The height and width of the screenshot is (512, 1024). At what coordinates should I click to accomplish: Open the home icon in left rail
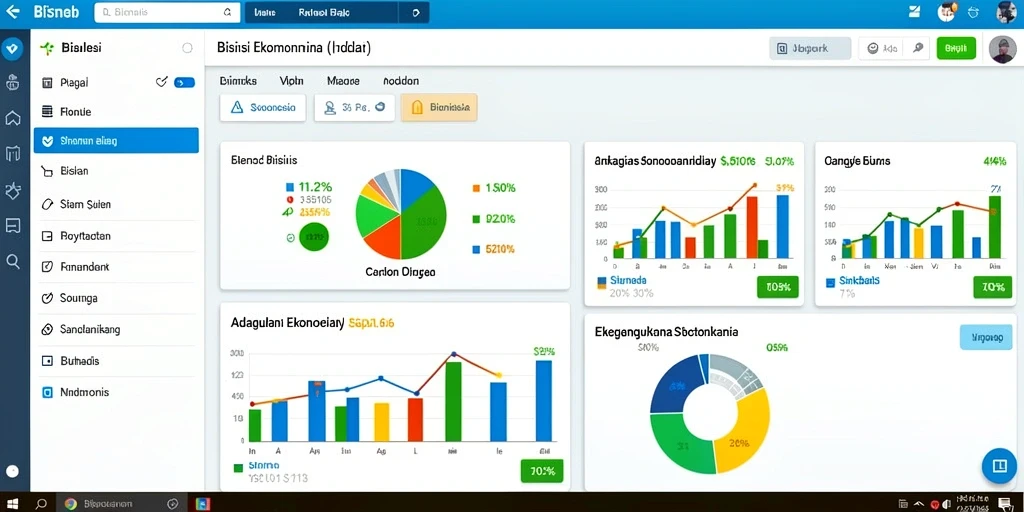coord(12,118)
